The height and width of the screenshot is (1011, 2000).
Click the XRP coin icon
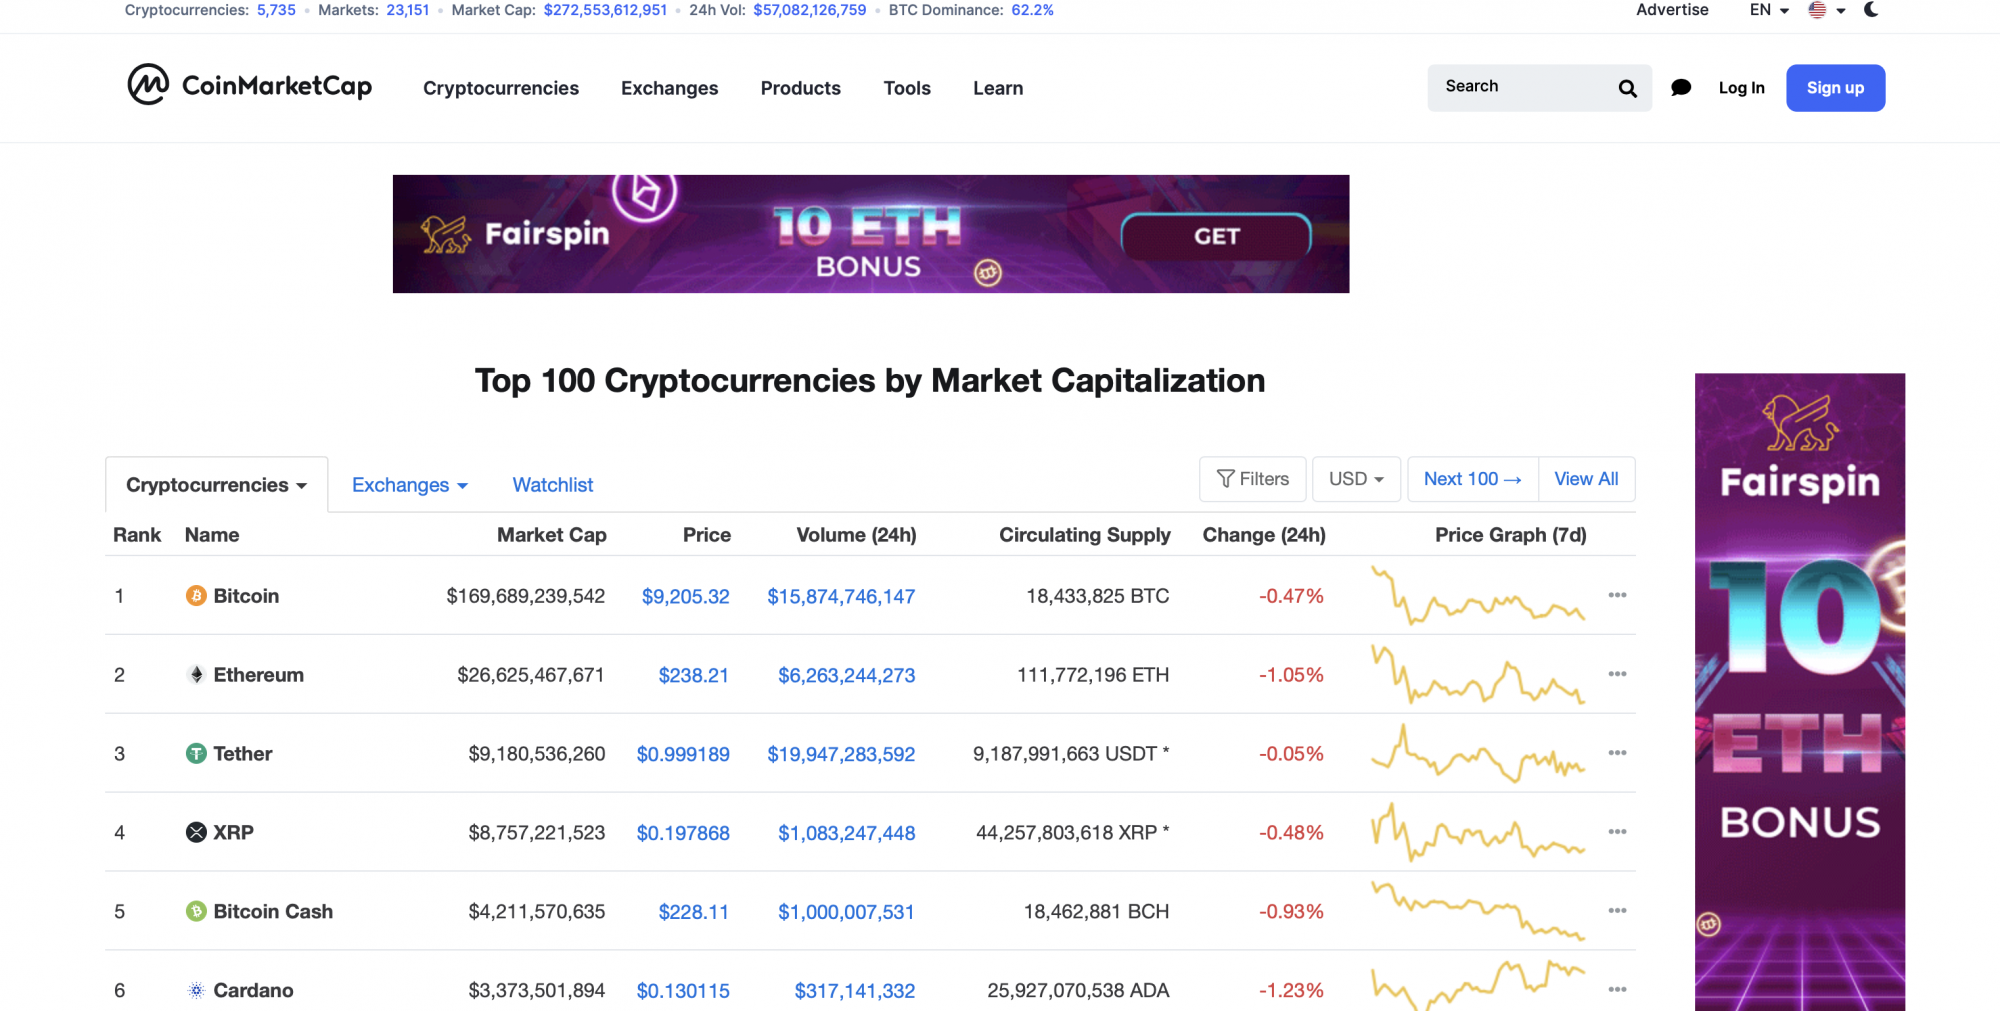[196, 832]
